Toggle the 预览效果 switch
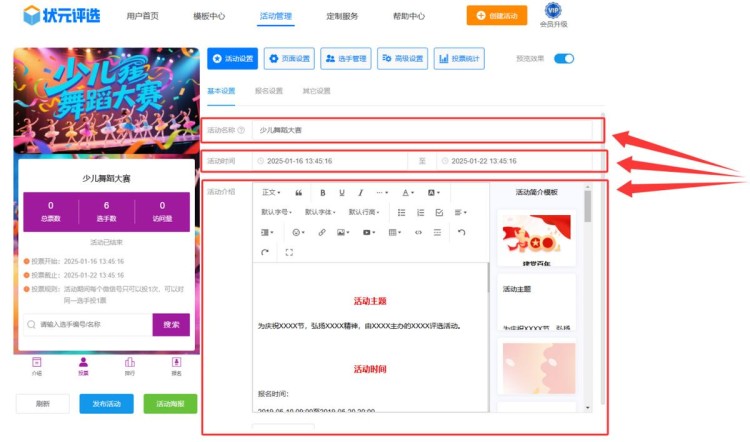Screen dimensions: 750x442 [564, 59]
